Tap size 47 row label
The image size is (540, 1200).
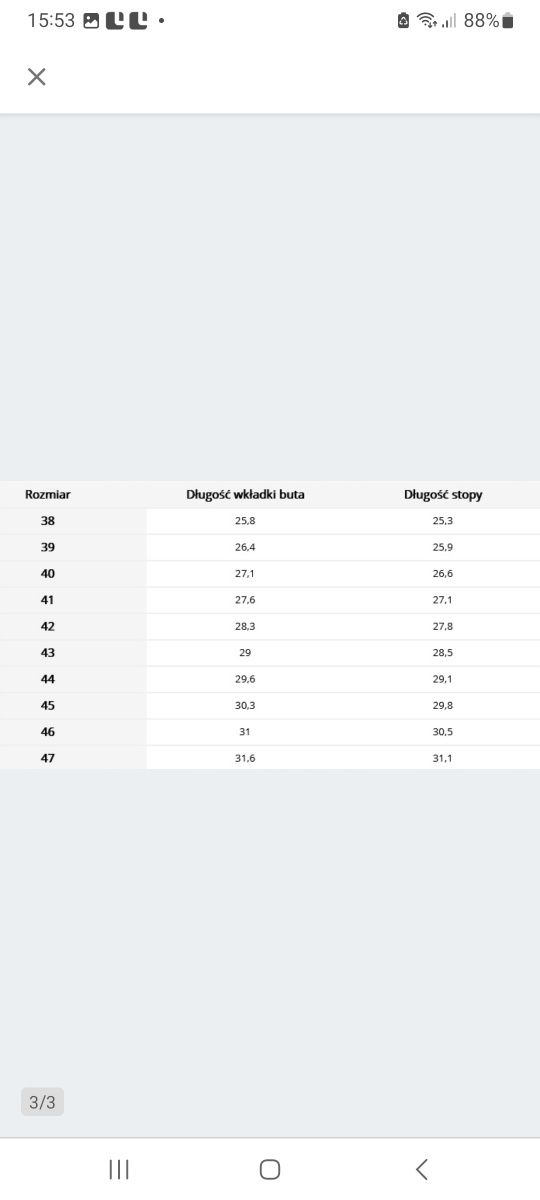48,758
